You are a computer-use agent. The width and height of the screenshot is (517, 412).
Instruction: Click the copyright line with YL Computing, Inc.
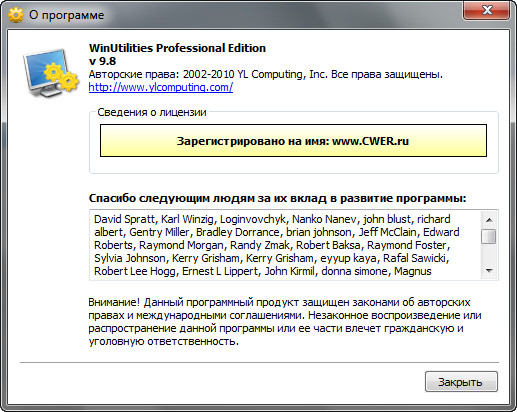(266, 74)
